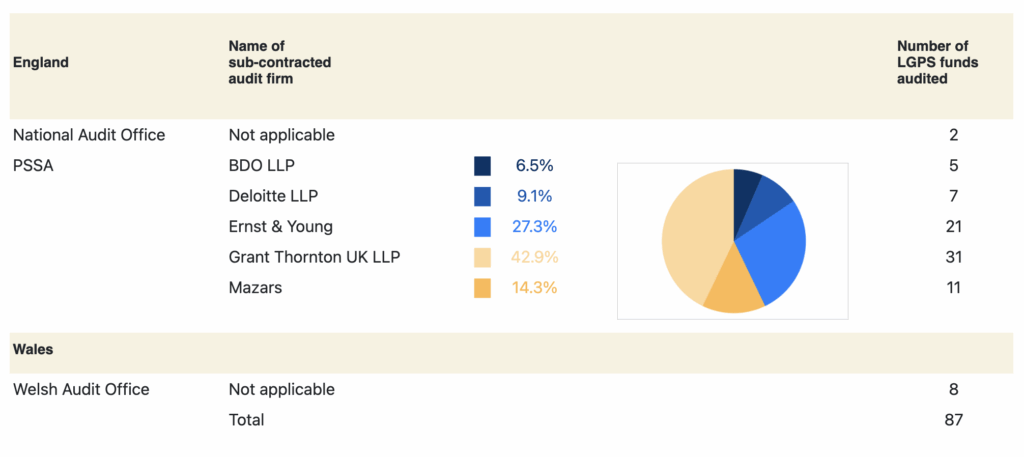
Task: Click the orange 14.3% legend swatch
Action: point(483,288)
